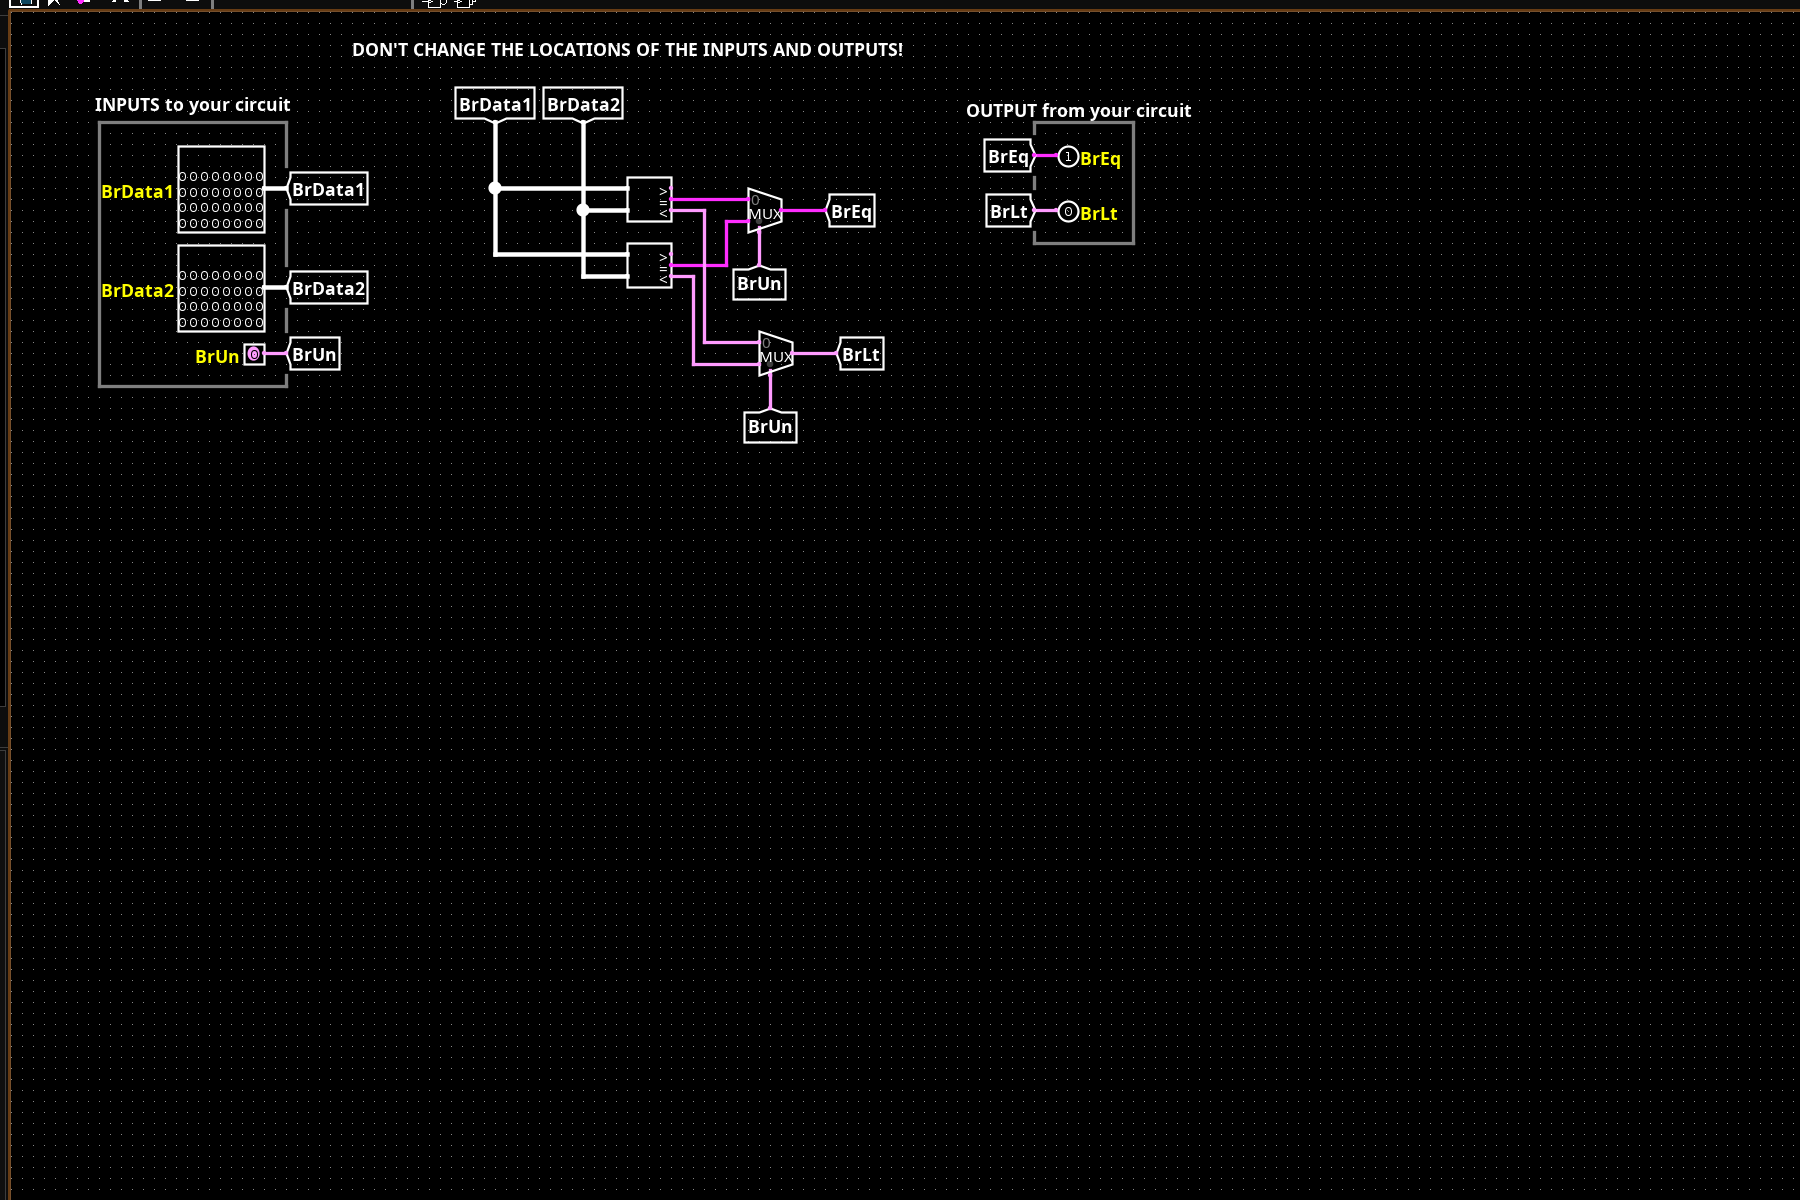
Task: Select the BrUn tunnel below the lower MUX
Action: point(770,427)
